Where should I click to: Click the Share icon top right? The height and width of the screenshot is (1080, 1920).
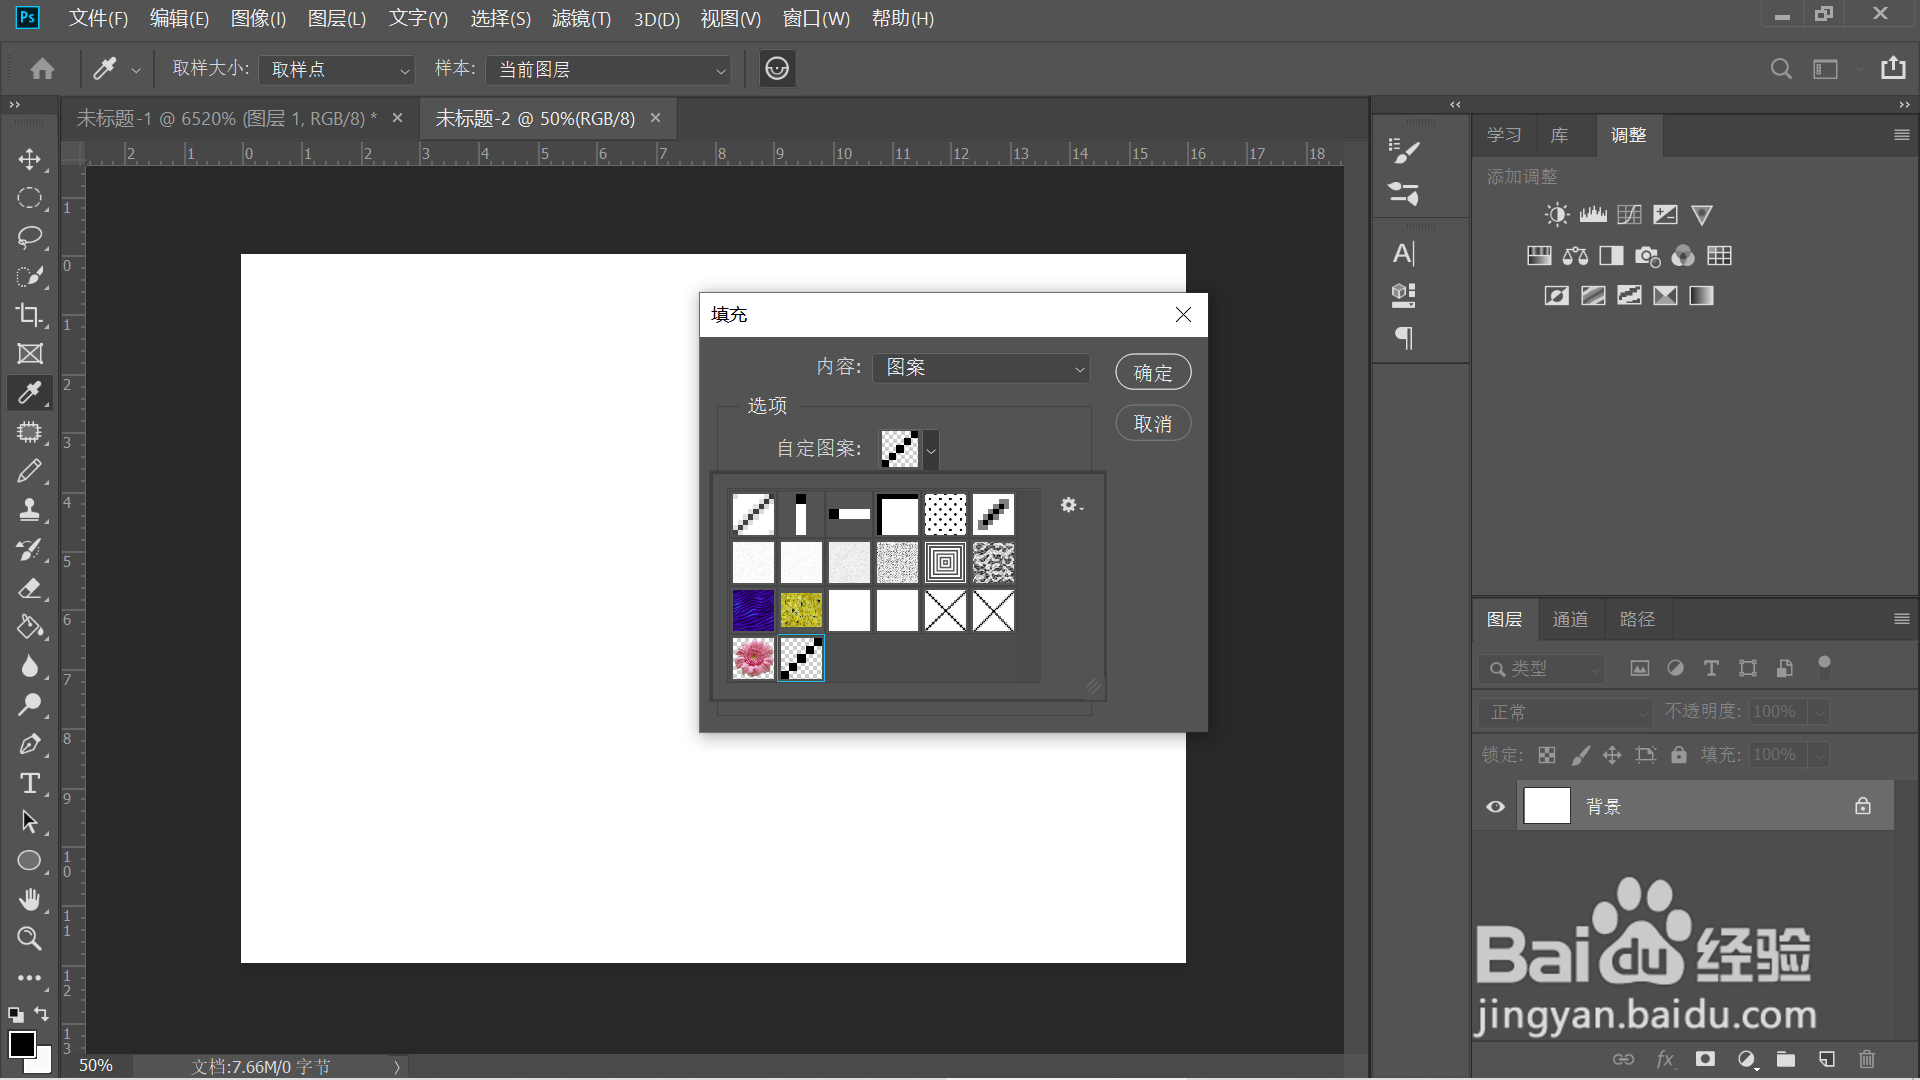(1893, 69)
